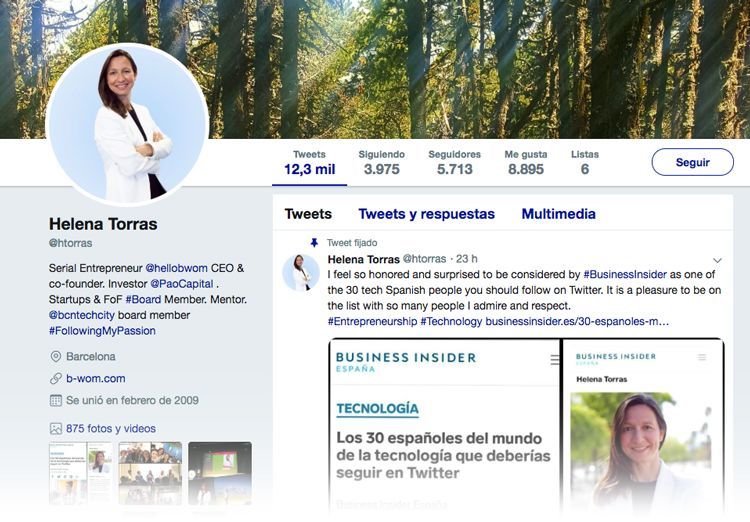This screenshot has height=522, width=750.
Task: Open the first media thumbnail Business Insider
Action: [x=81, y=473]
